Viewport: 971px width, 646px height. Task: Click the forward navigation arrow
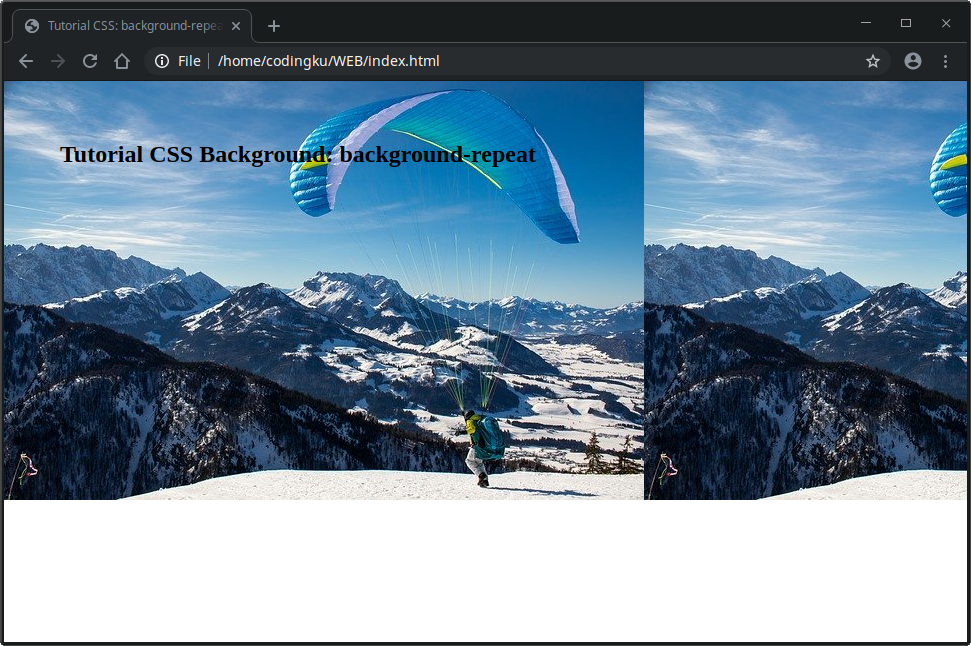coord(58,61)
